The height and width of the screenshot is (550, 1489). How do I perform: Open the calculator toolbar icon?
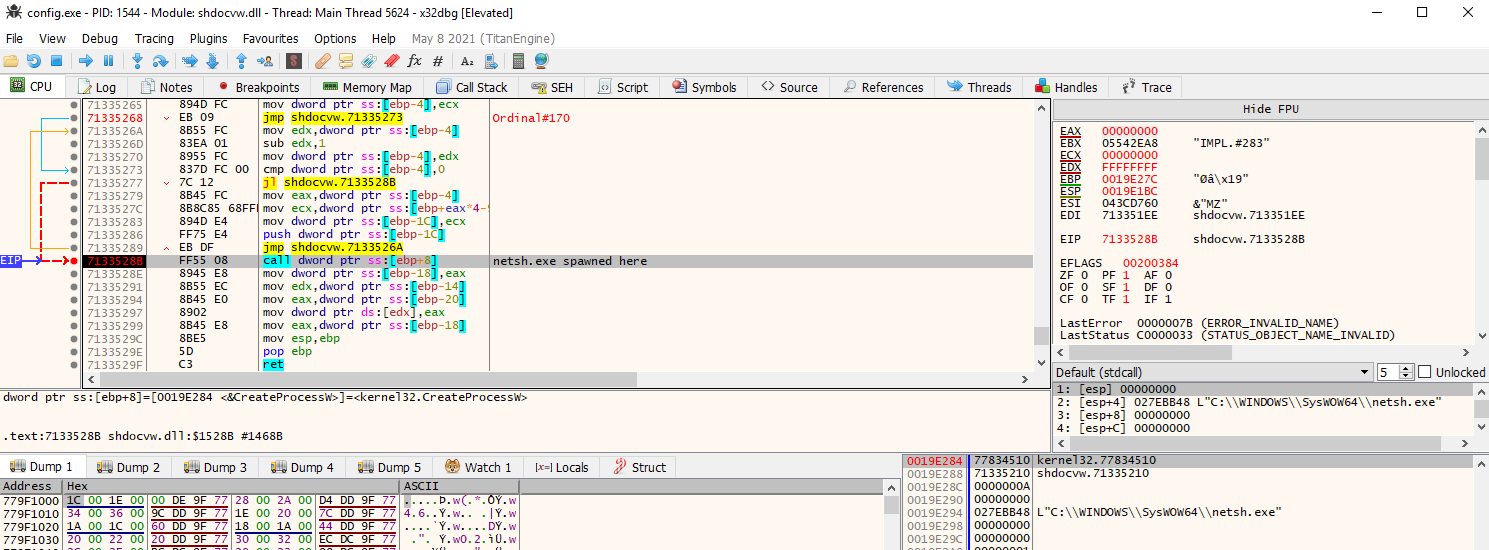(x=519, y=61)
